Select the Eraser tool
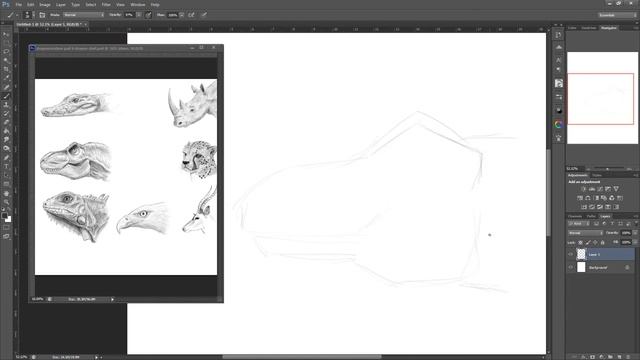This screenshot has width=640, height=360. 6,122
